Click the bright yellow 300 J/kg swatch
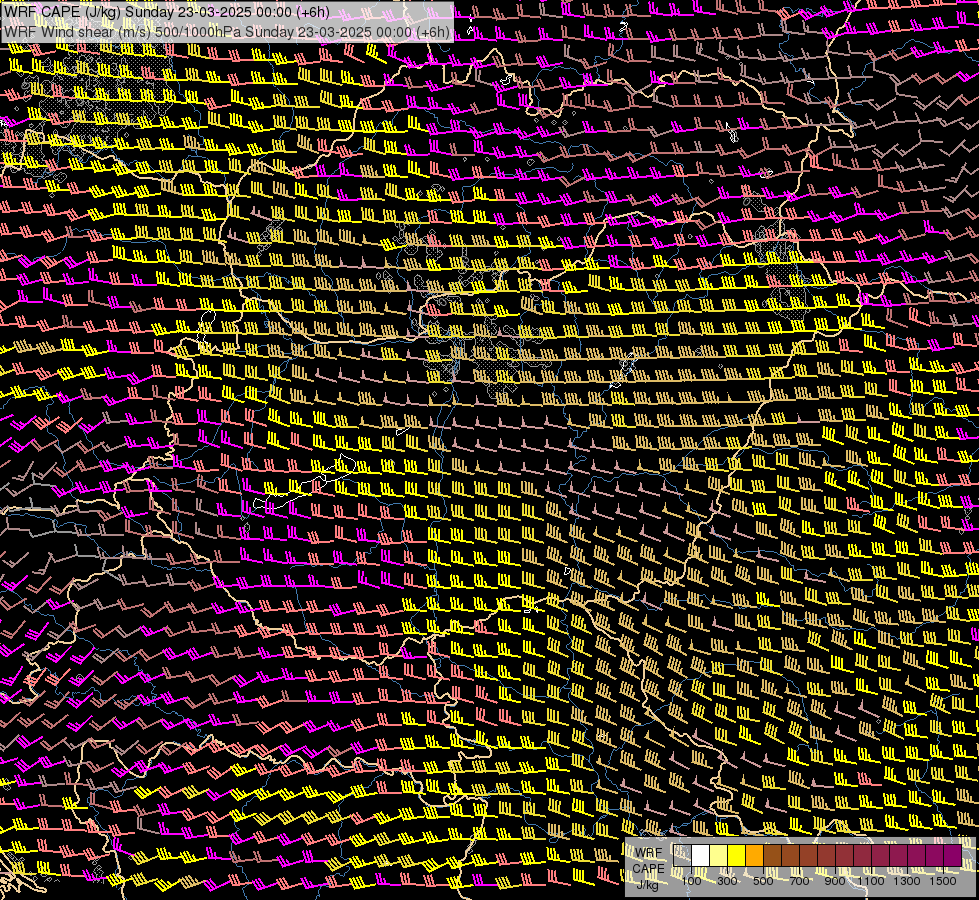The image size is (979, 900). click(737, 856)
